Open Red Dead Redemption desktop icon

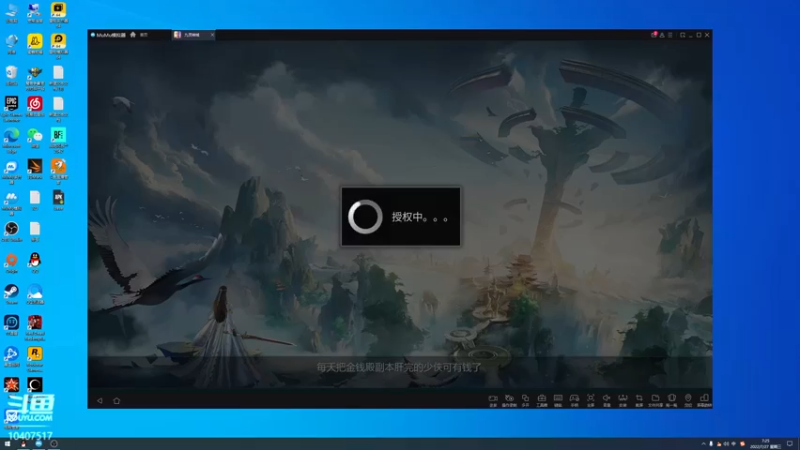pos(35,327)
